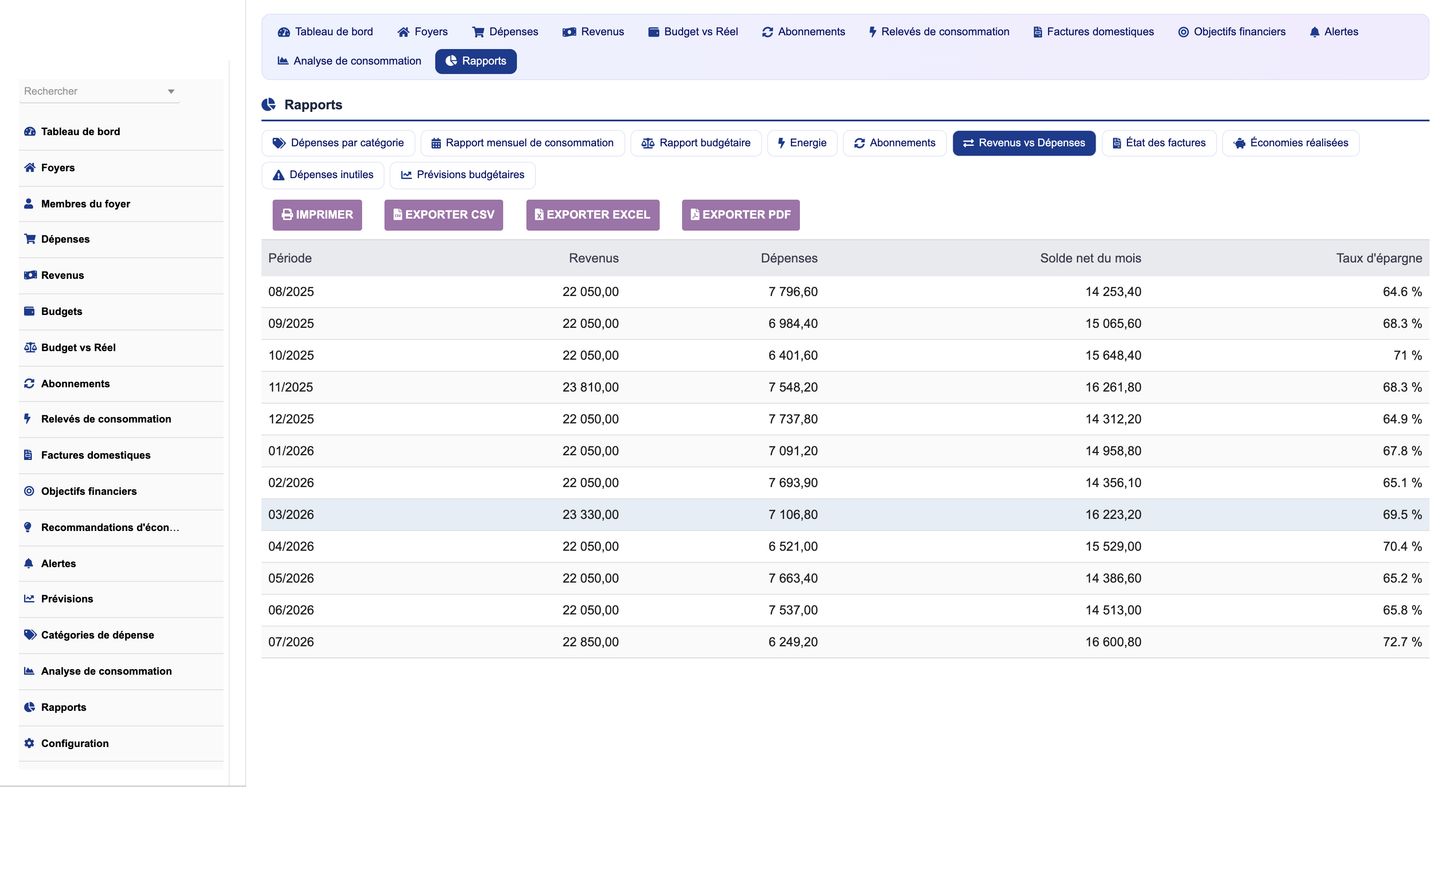Click the Analyse de consommation area-chart sidebar icon

30,671
